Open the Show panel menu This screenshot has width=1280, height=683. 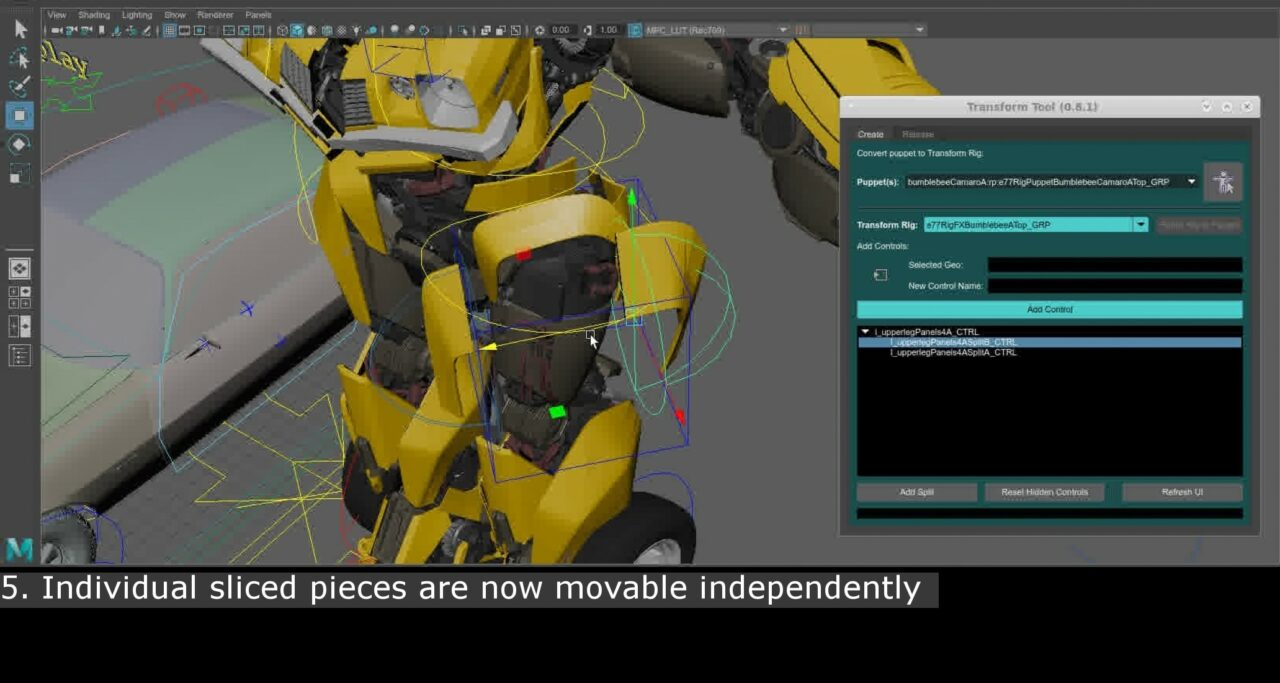(175, 15)
